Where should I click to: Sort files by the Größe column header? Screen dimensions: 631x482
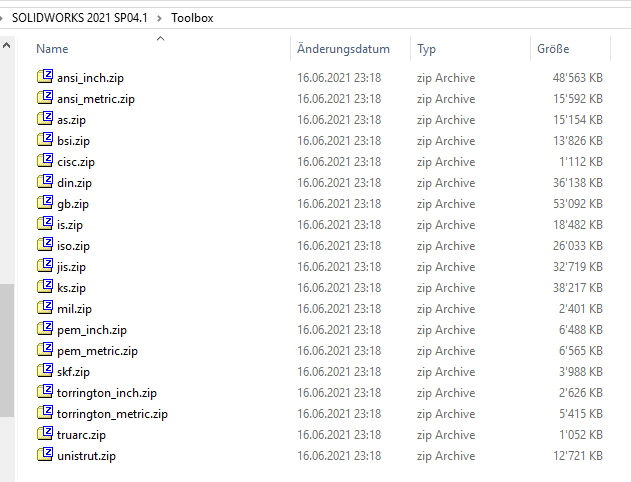coord(553,49)
